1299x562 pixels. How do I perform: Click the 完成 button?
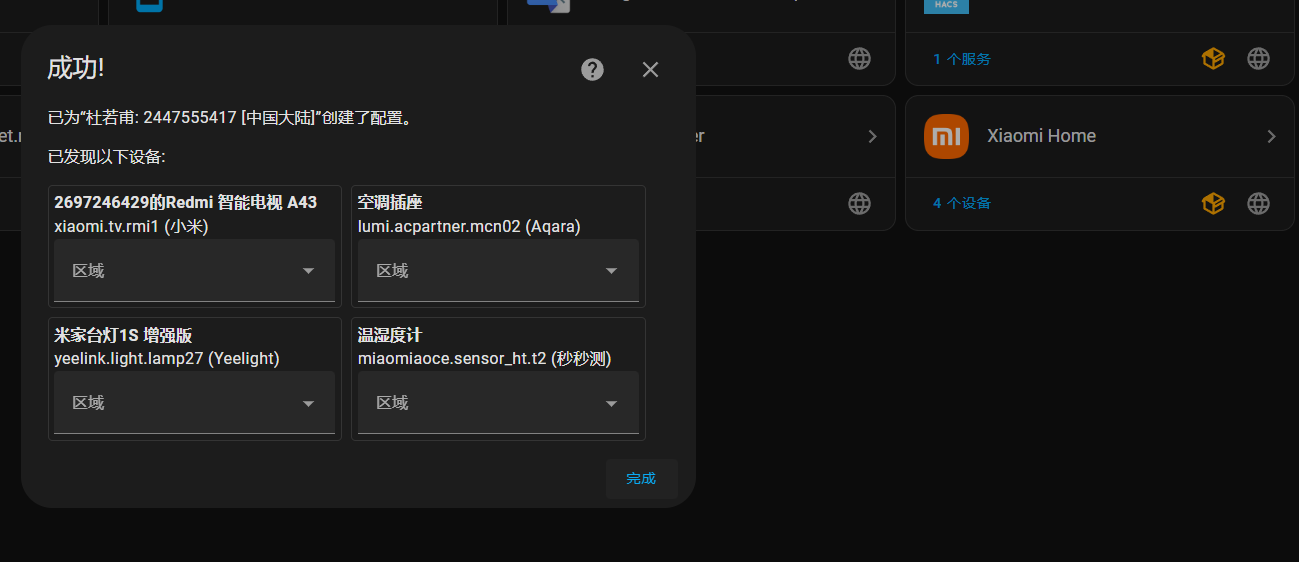click(x=641, y=478)
